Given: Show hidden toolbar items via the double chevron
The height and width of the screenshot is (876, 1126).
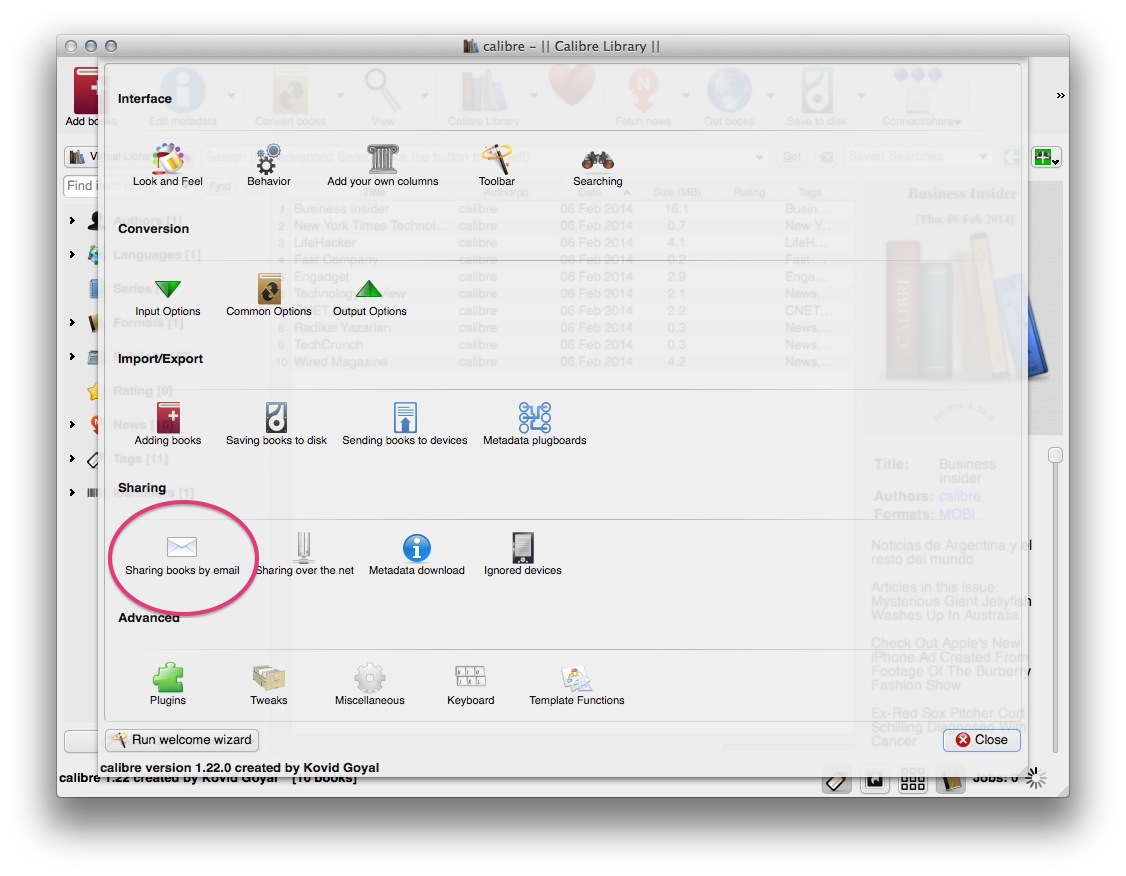Looking at the screenshot, I should tap(1060, 95).
